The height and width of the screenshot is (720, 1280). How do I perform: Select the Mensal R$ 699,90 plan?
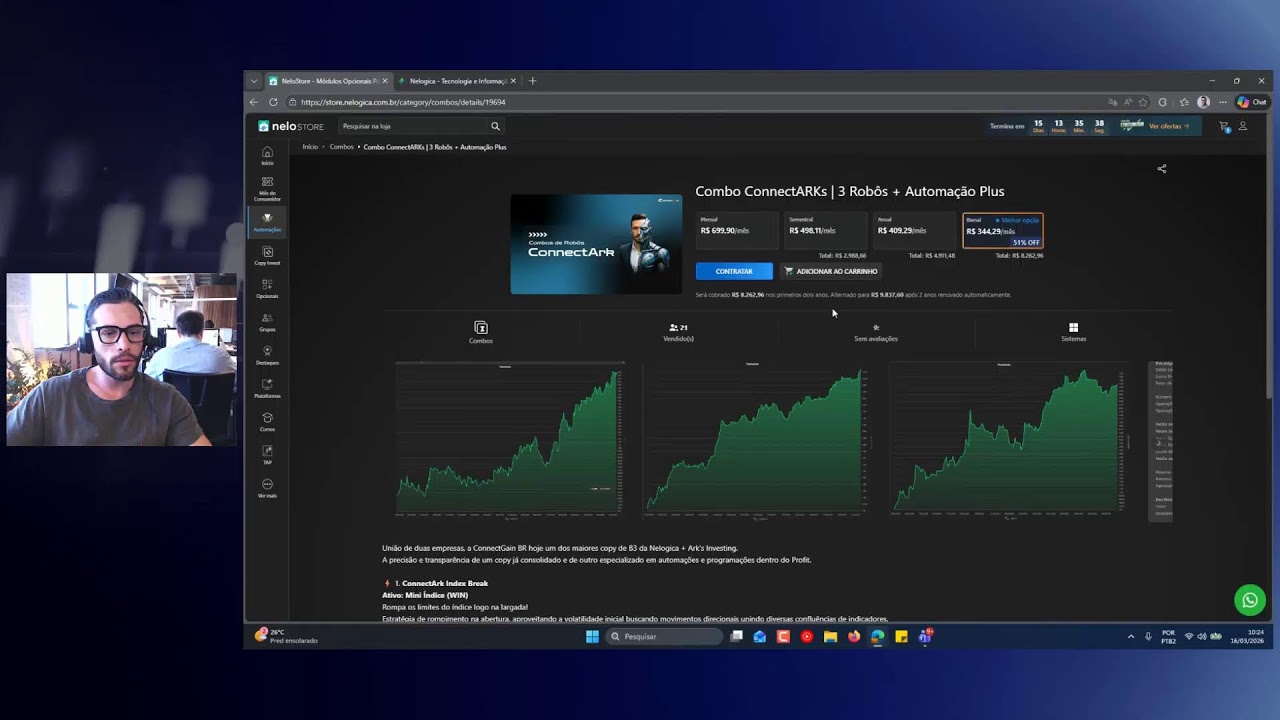pyautogui.click(x=738, y=230)
